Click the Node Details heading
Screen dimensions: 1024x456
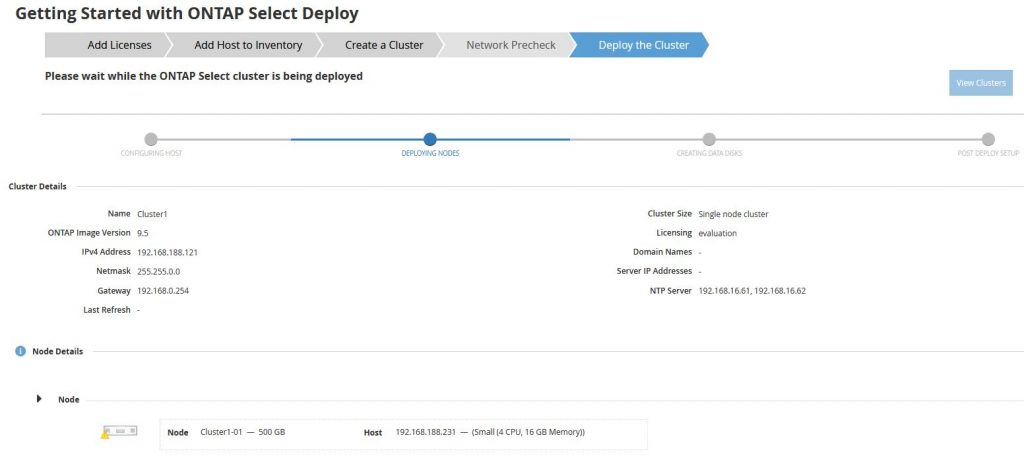tap(57, 351)
